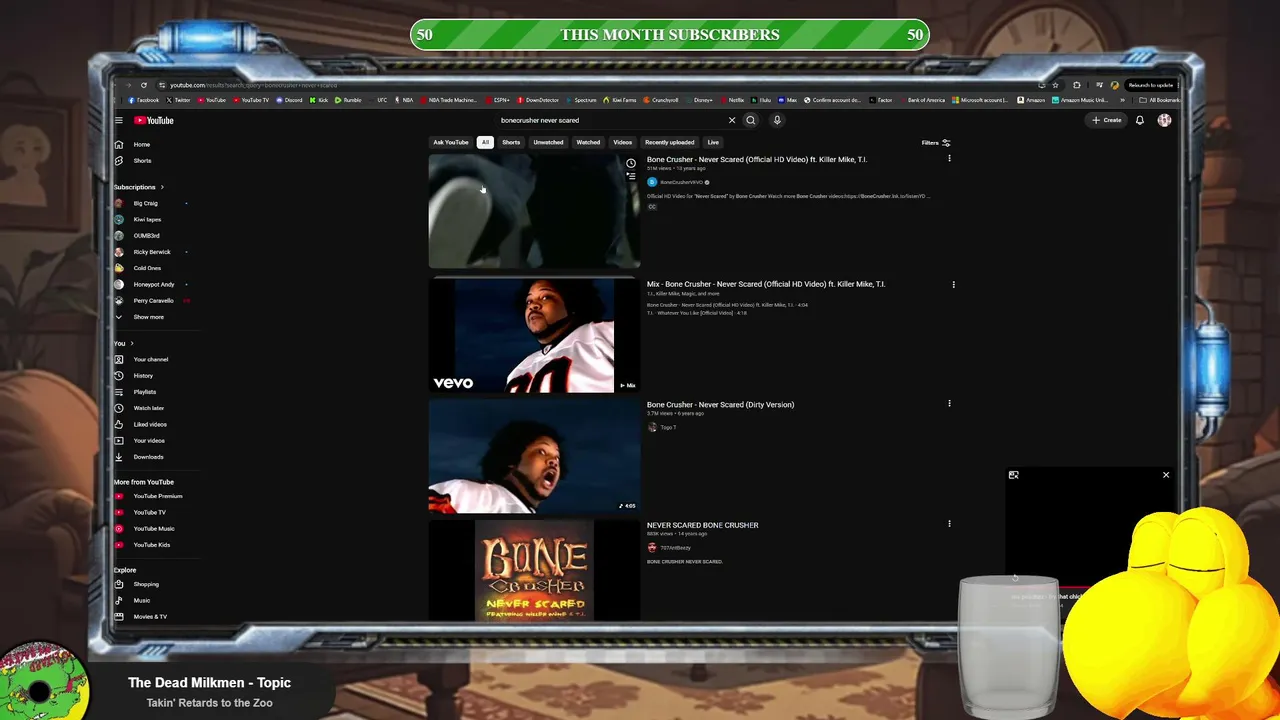Play the first Never Scared video thumbnail
Screen dimensions: 1280x720
534,212
